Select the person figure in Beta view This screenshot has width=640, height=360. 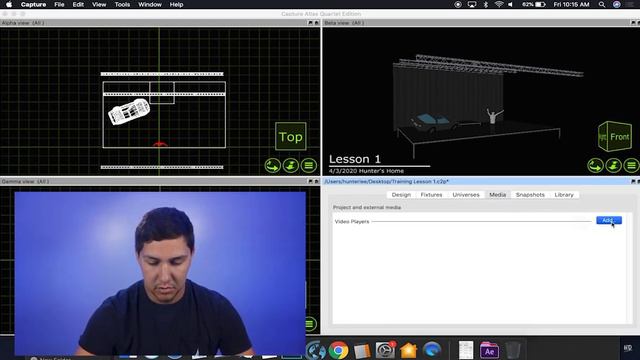(493, 116)
